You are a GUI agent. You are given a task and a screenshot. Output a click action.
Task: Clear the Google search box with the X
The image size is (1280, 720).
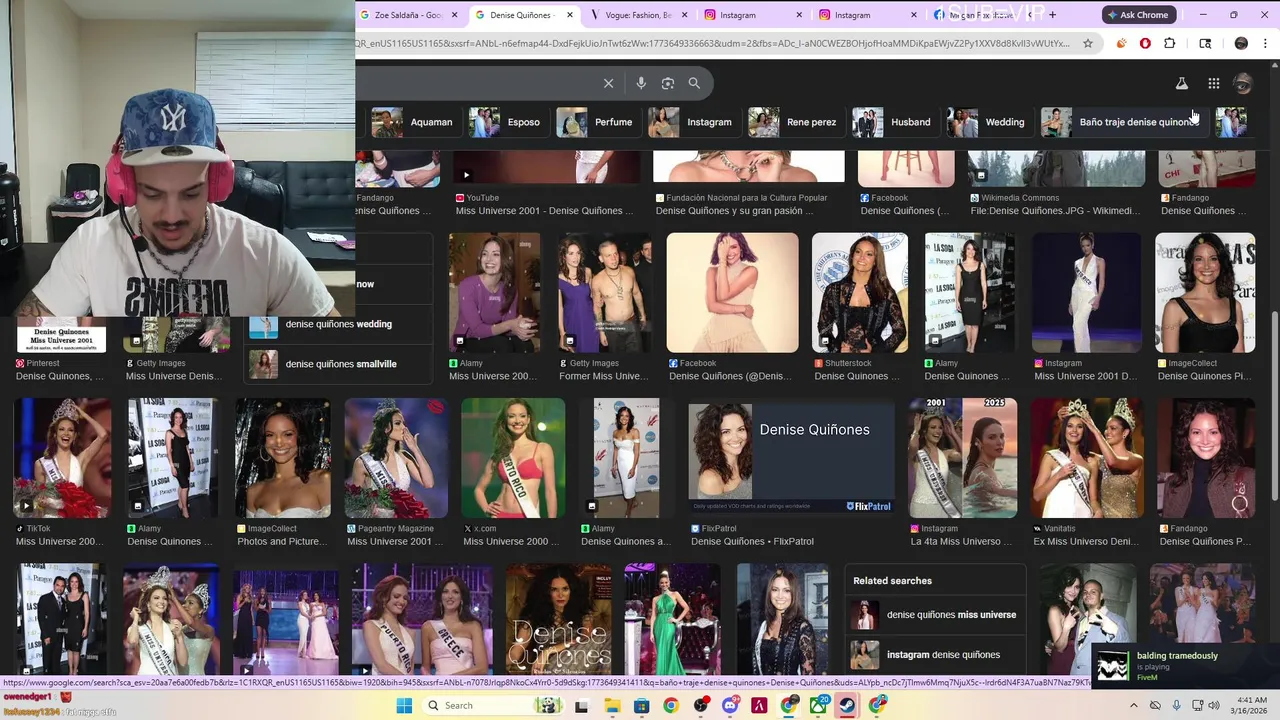(608, 83)
